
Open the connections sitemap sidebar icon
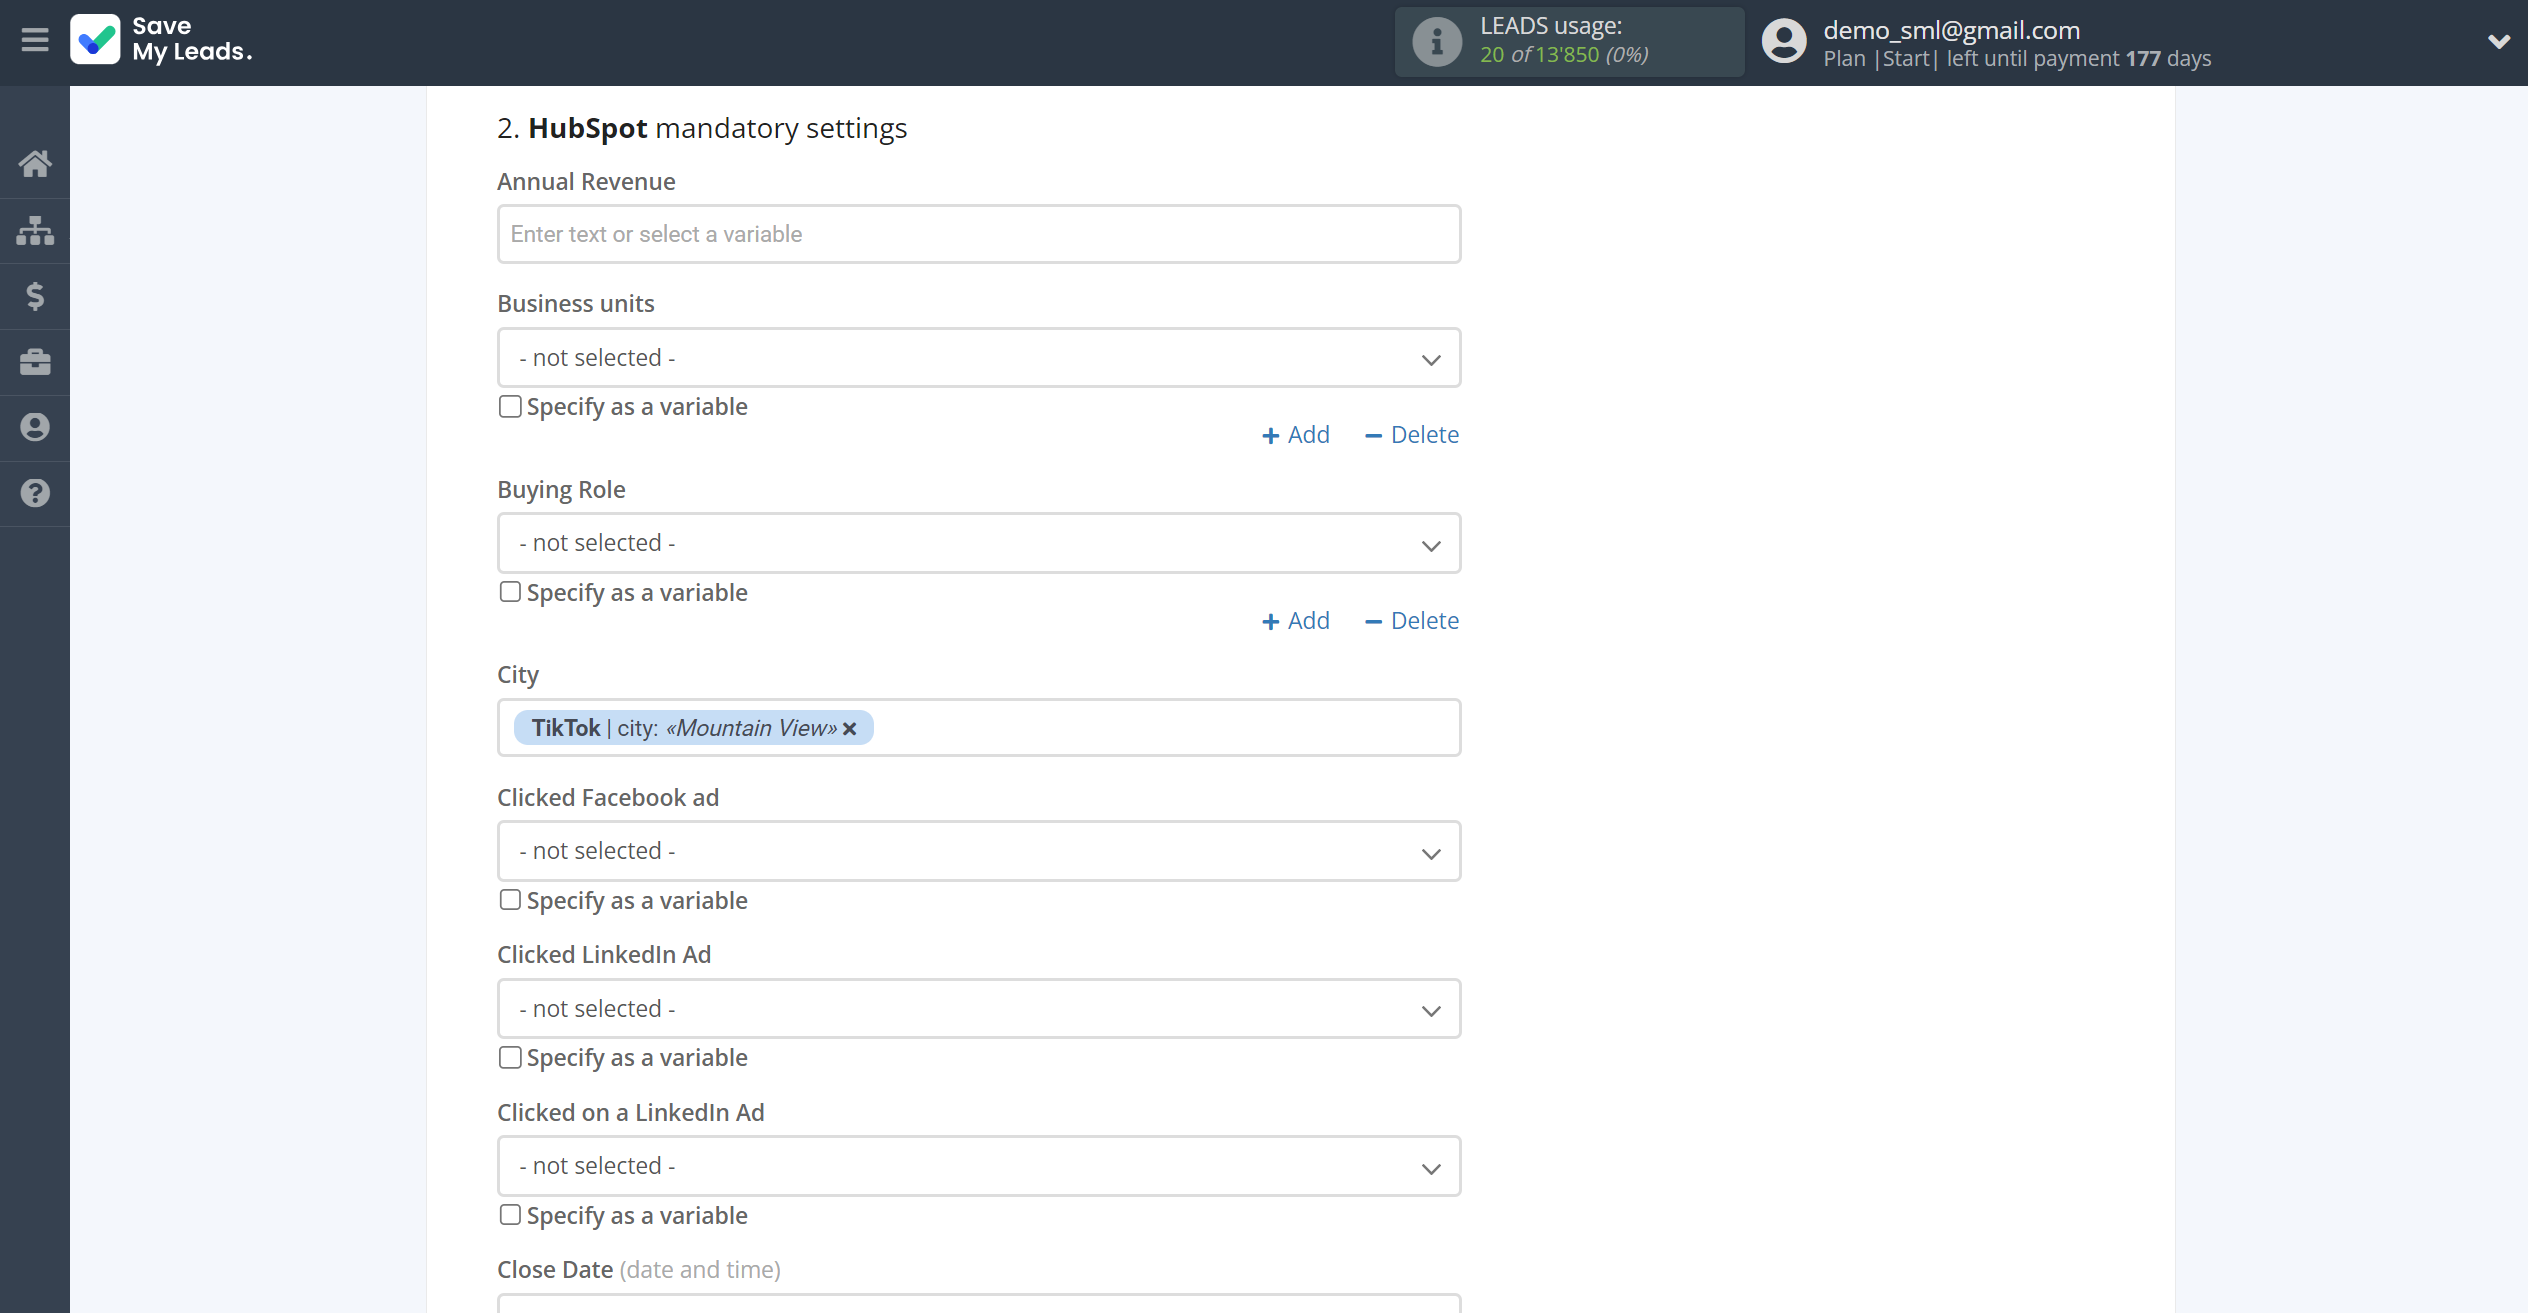coord(35,230)
